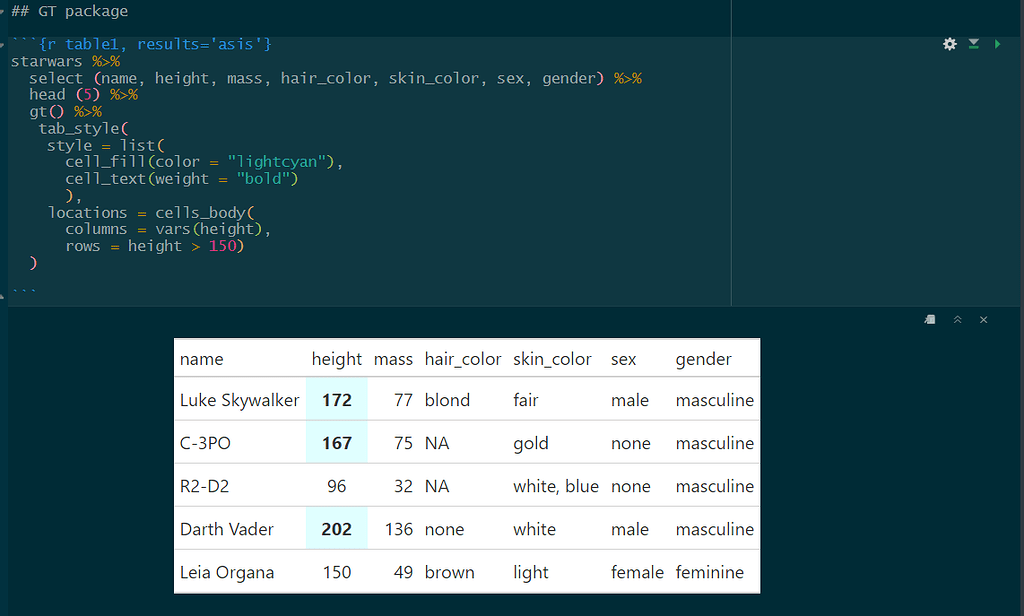
Task: Clear the chunk output with the X icon
Action: tap(983, 318)
